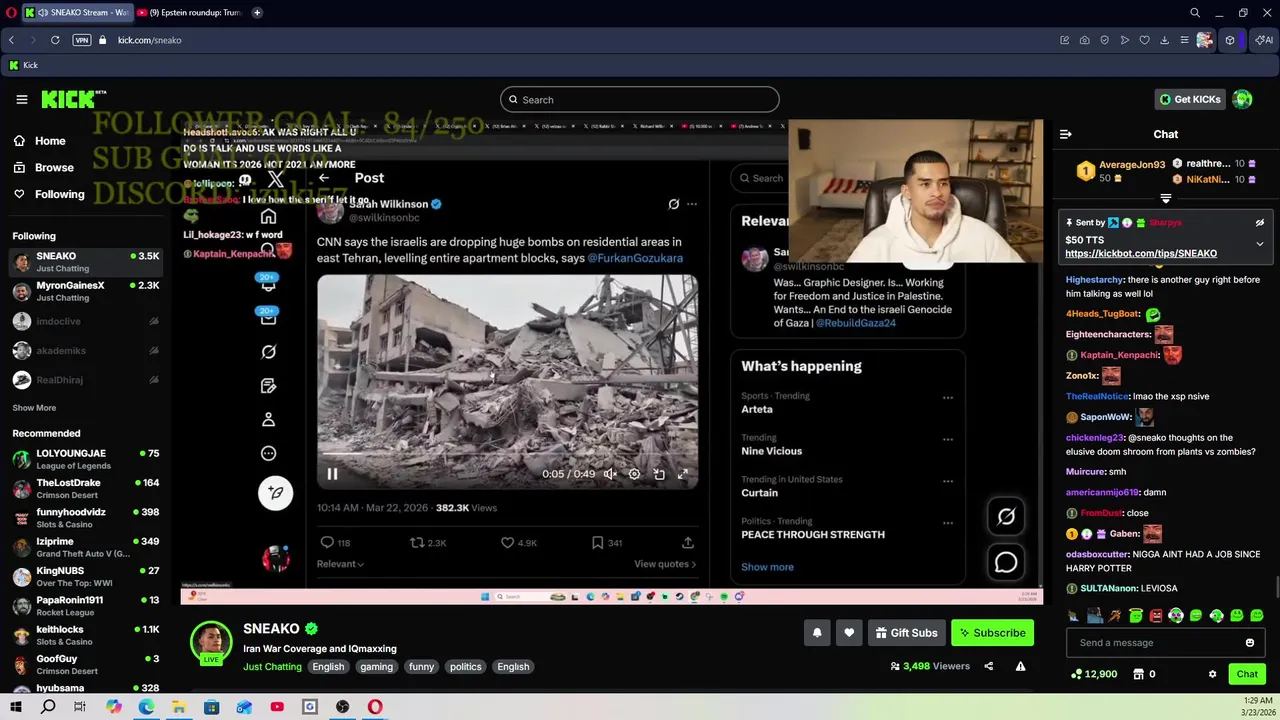1280x720 pixels.
Task: Report the stream with warning icon
Action: [1020, 666]
